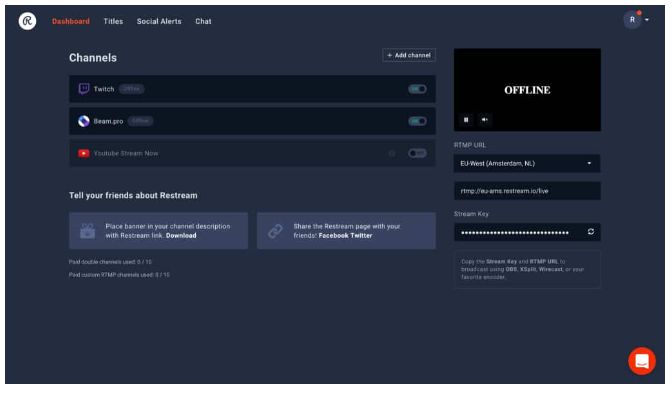This screenshot has height=395, width=672.
Task: Toggle the Beam.pro channel switch
Action: point(417,121)
